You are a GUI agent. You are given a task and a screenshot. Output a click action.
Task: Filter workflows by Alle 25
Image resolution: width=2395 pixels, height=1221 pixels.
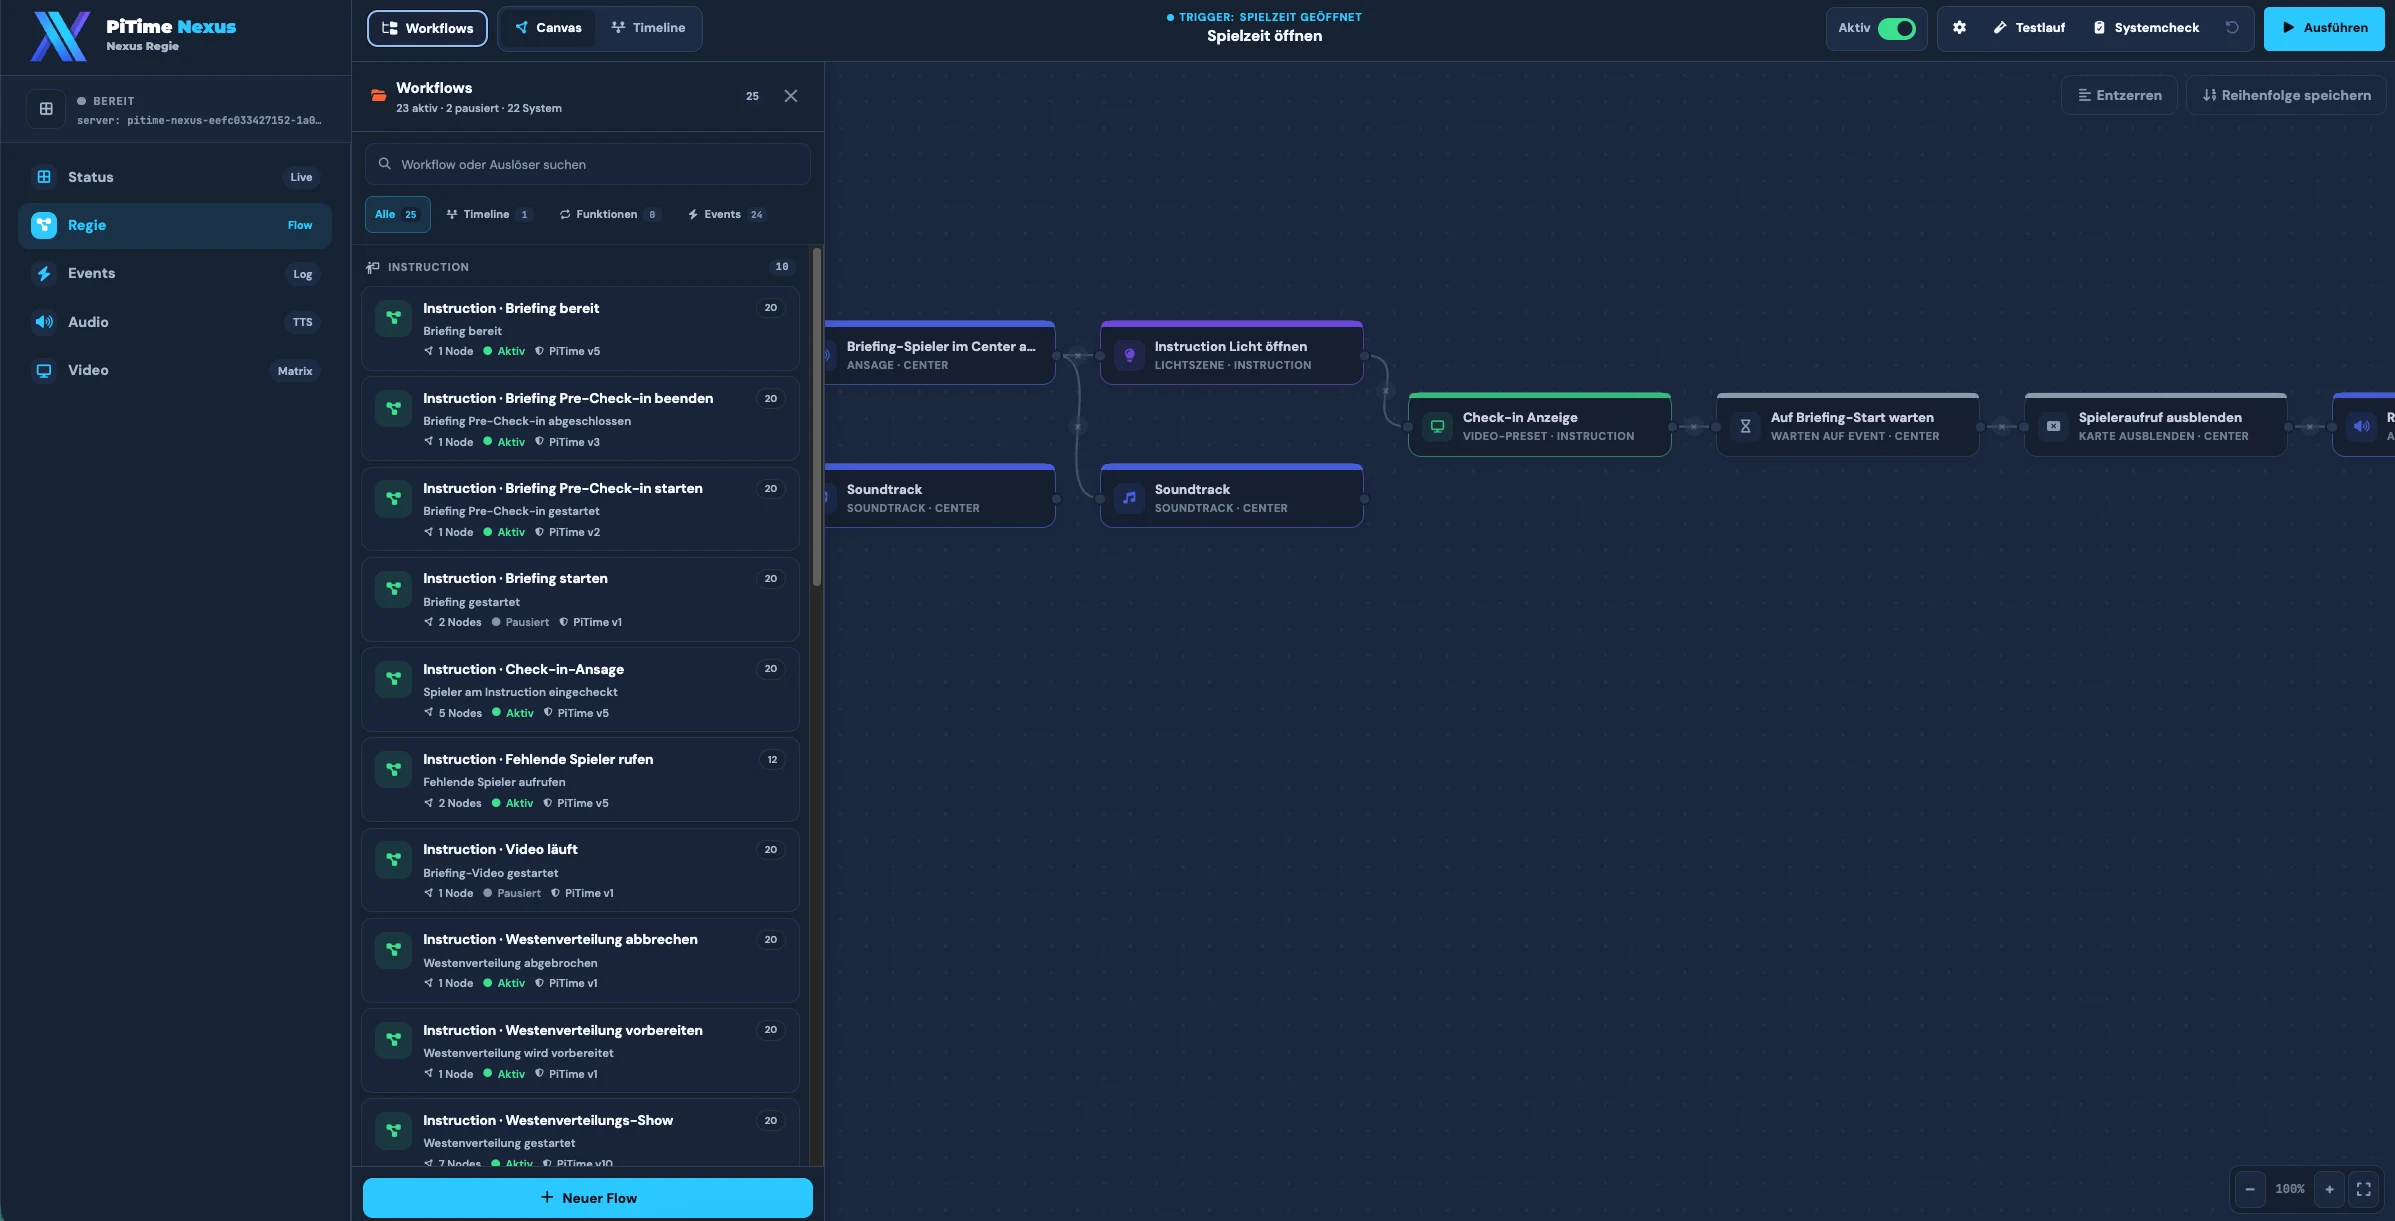[x=397, y=214]
